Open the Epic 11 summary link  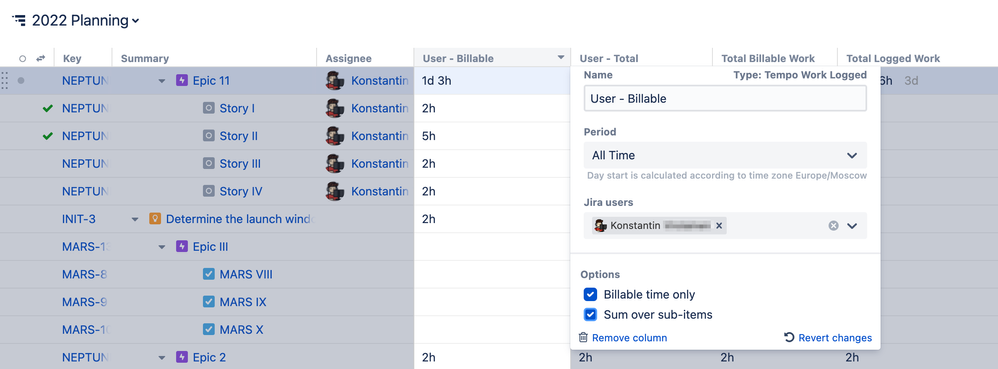tap(211, 81)
